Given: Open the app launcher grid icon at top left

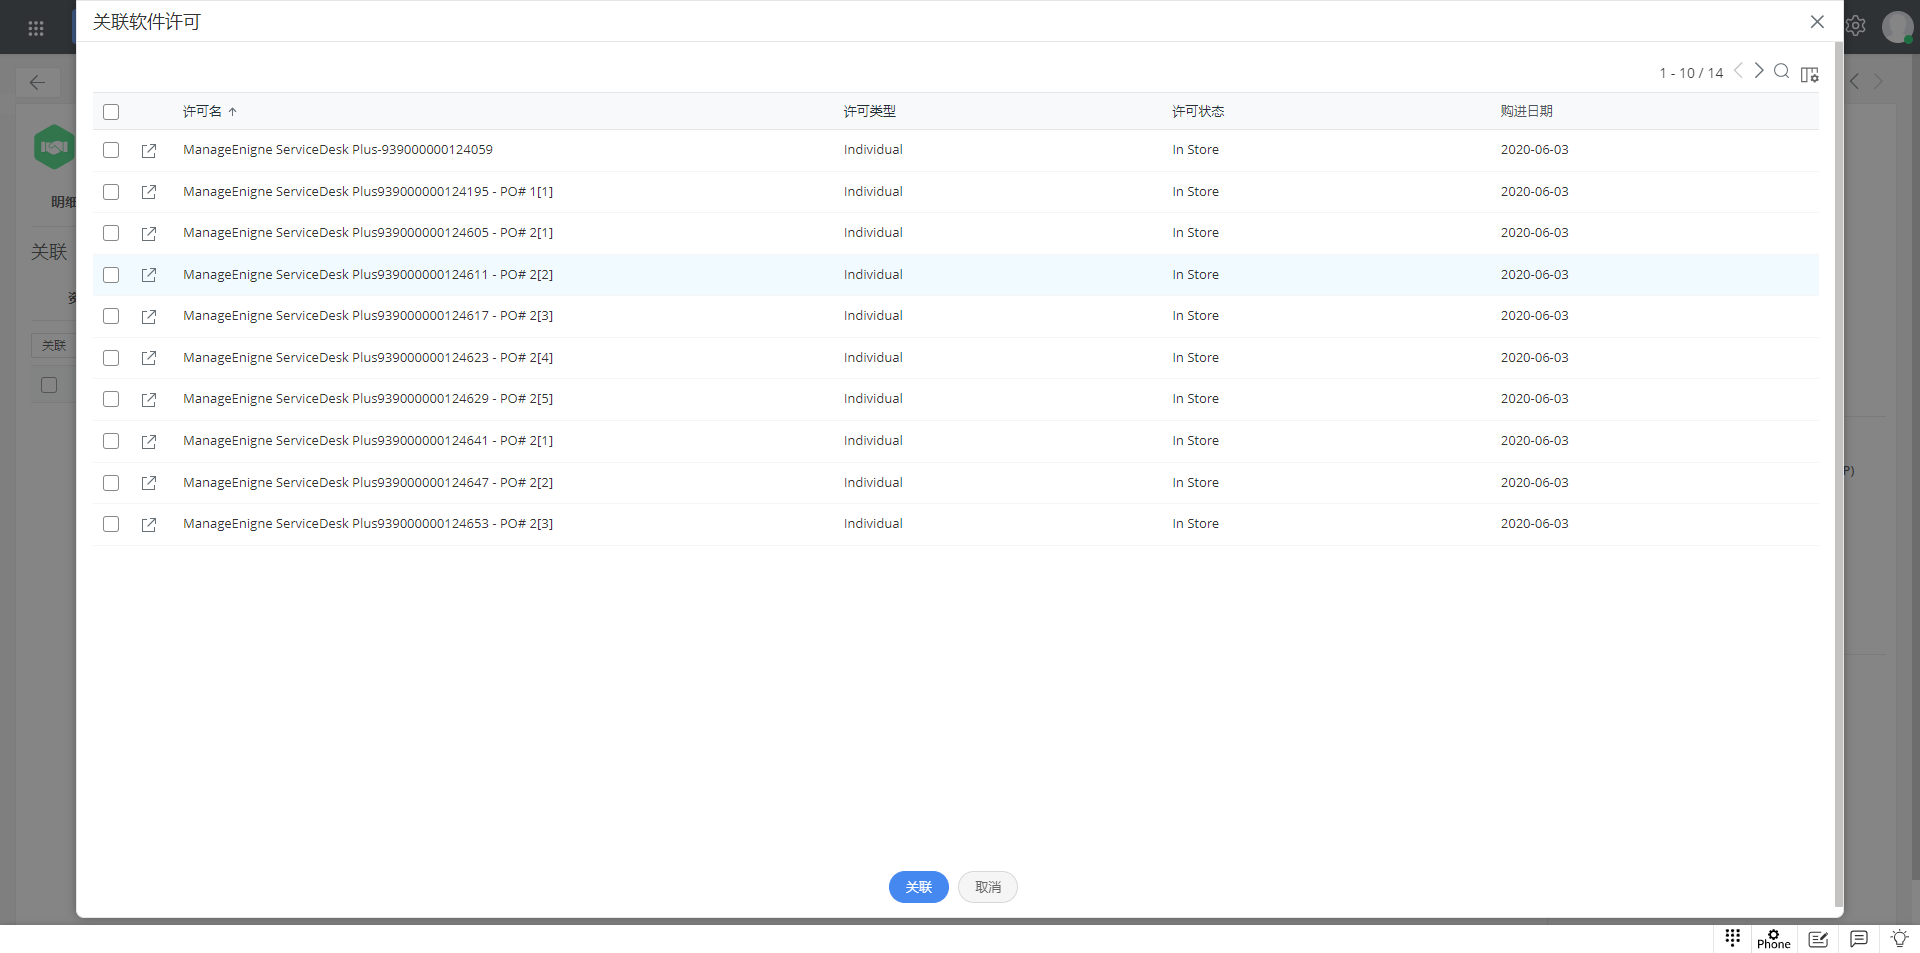Looking at the screenshot, I should tap(36, 28).
